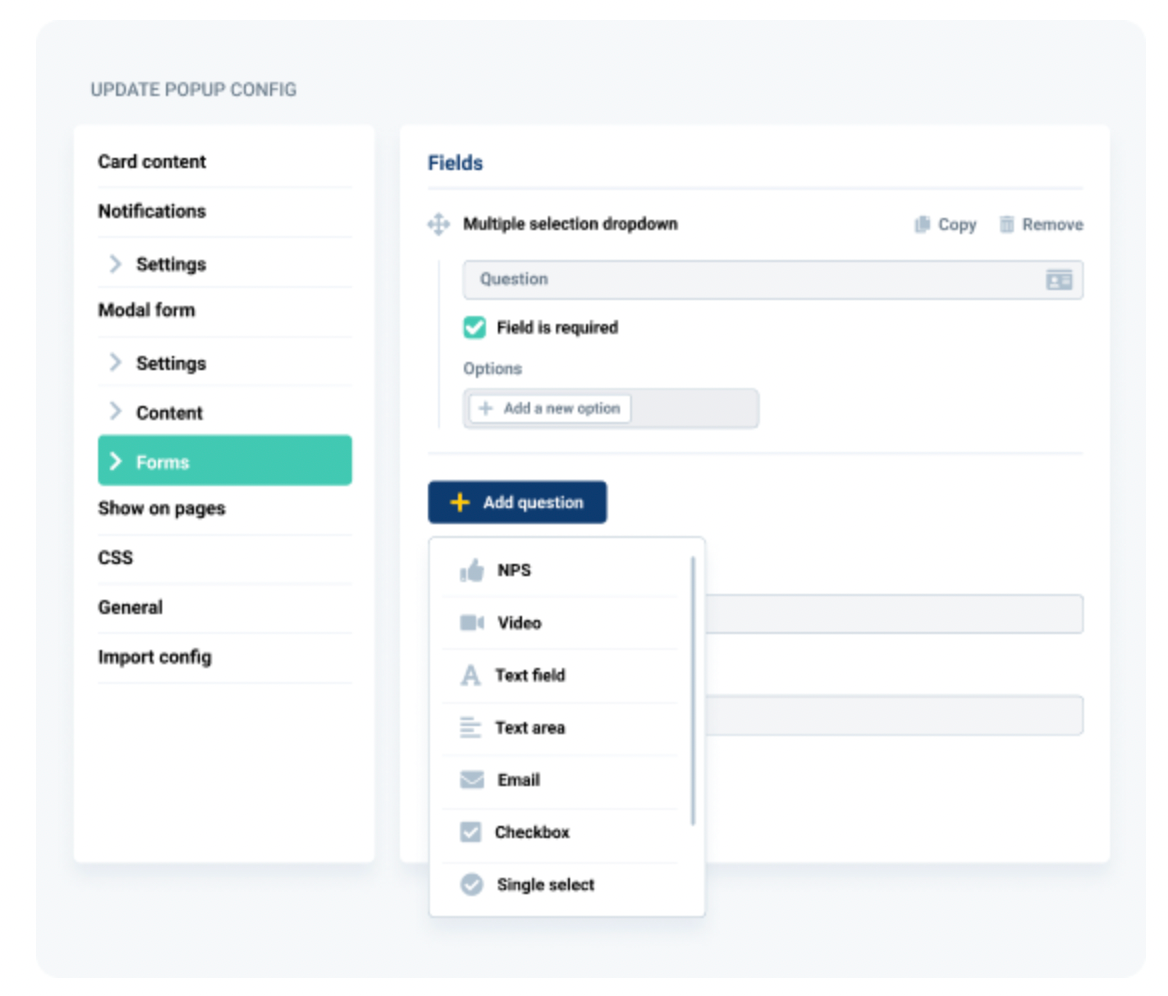Expand the Content chevron

click(115, 411)
